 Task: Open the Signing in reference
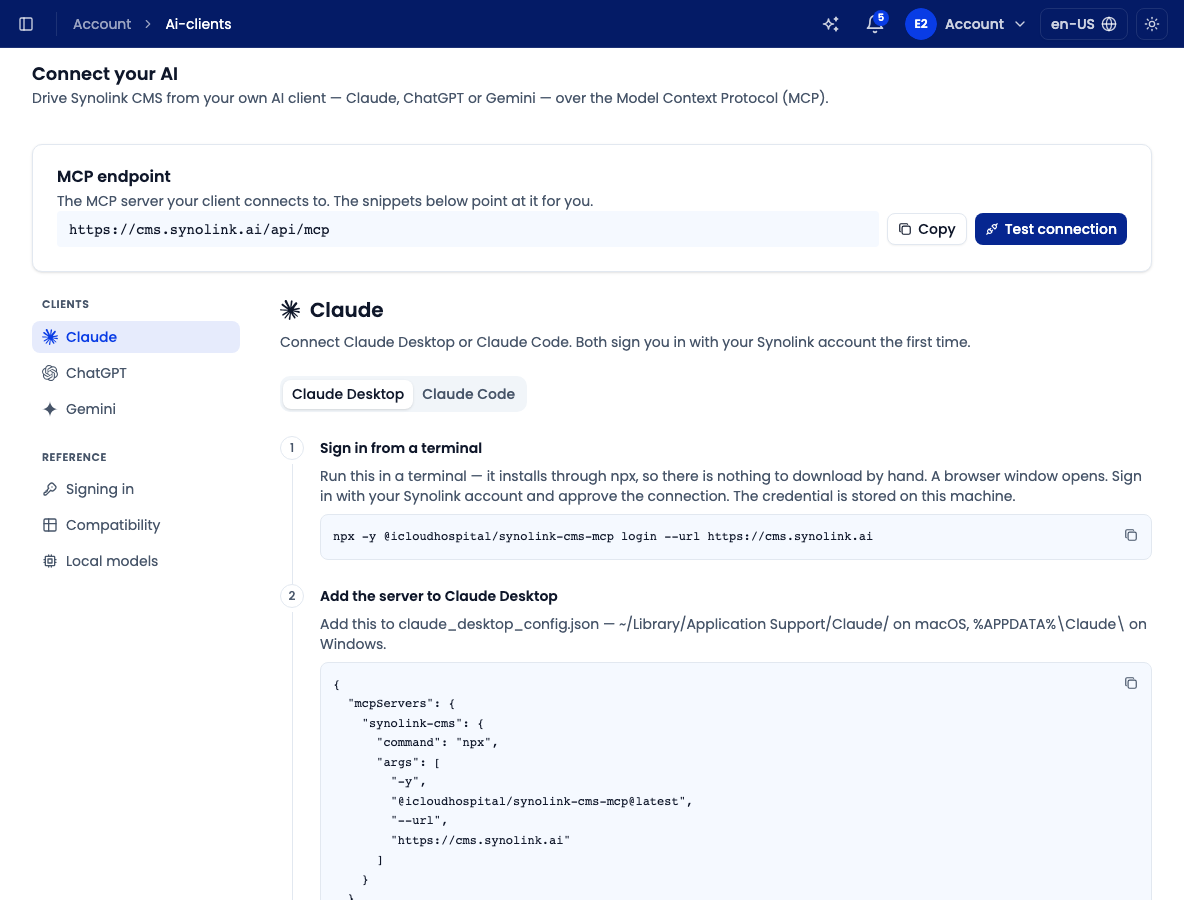pyautogui.click(x=136, y=489)
